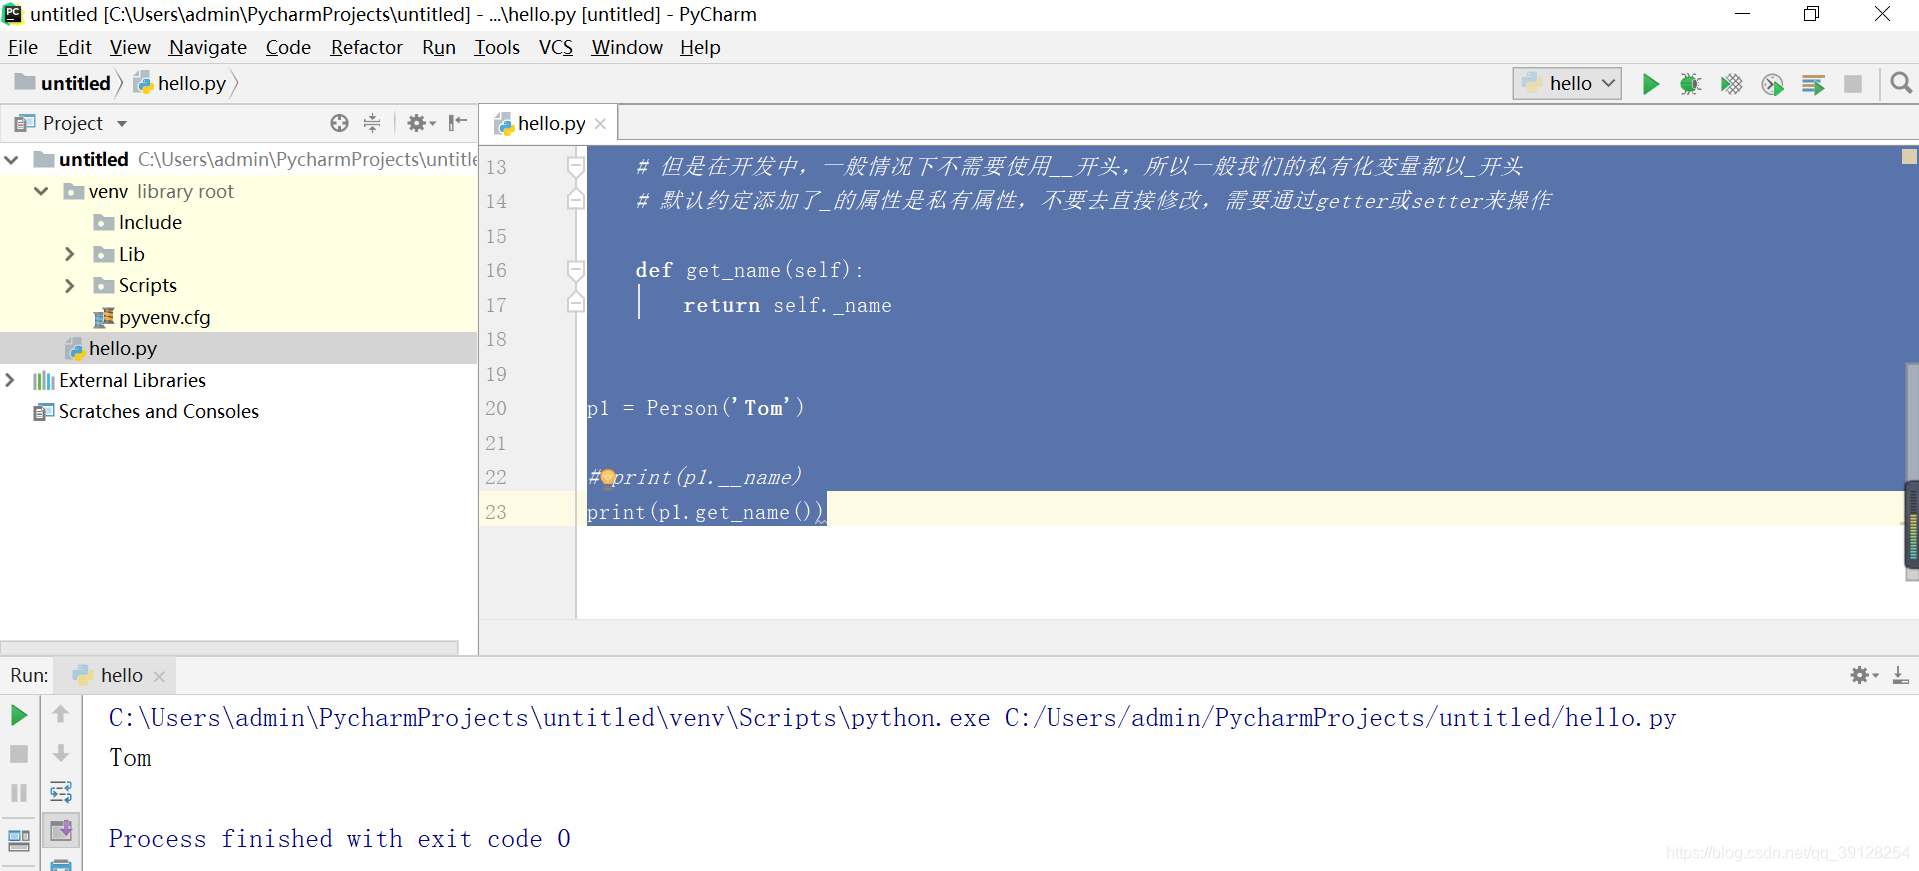Open the VCS menu
Viewport: 1919px width, 871px height.
(556, 47)
